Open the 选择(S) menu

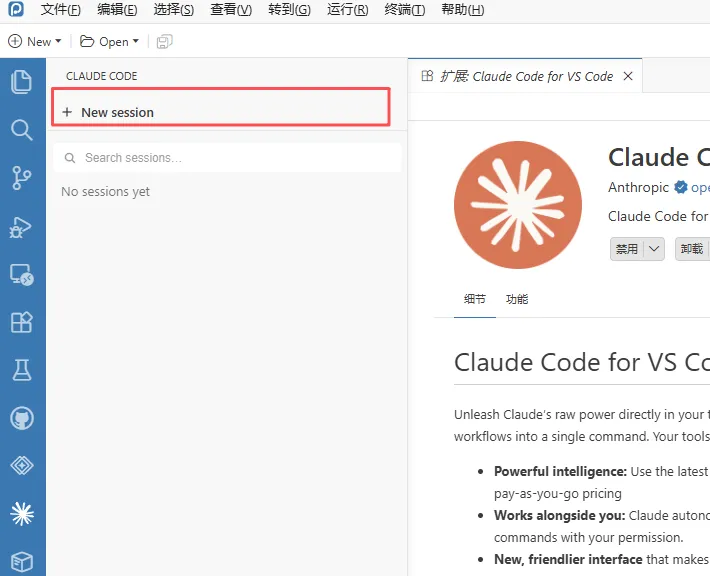[174, 10]
